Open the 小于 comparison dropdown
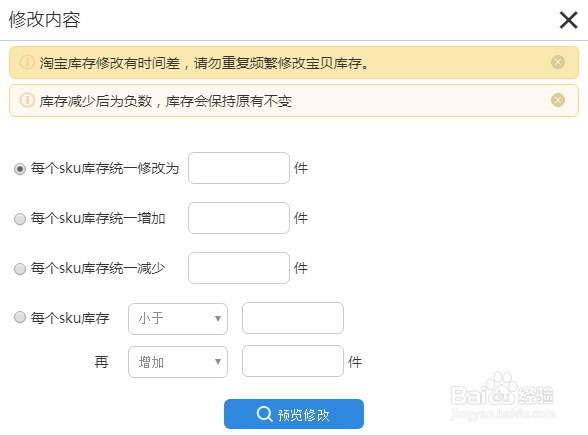The height and width of the screenshot is (435, 588). tap(178, 319)
